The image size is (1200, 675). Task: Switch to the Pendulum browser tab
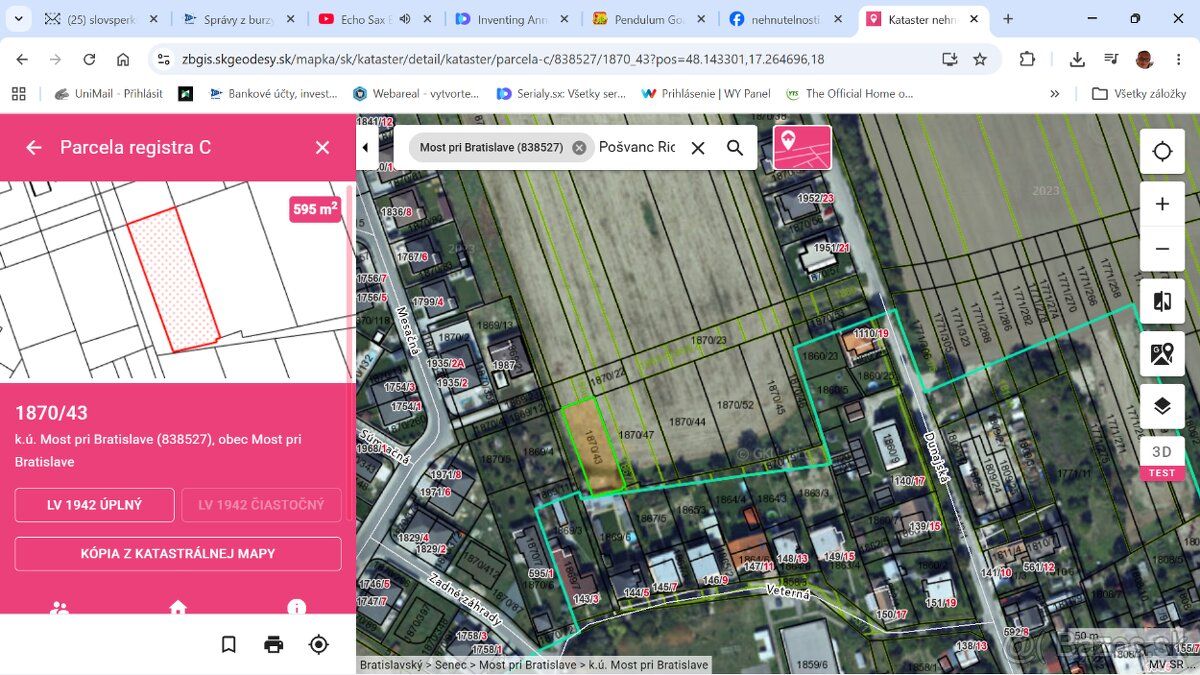649,19
